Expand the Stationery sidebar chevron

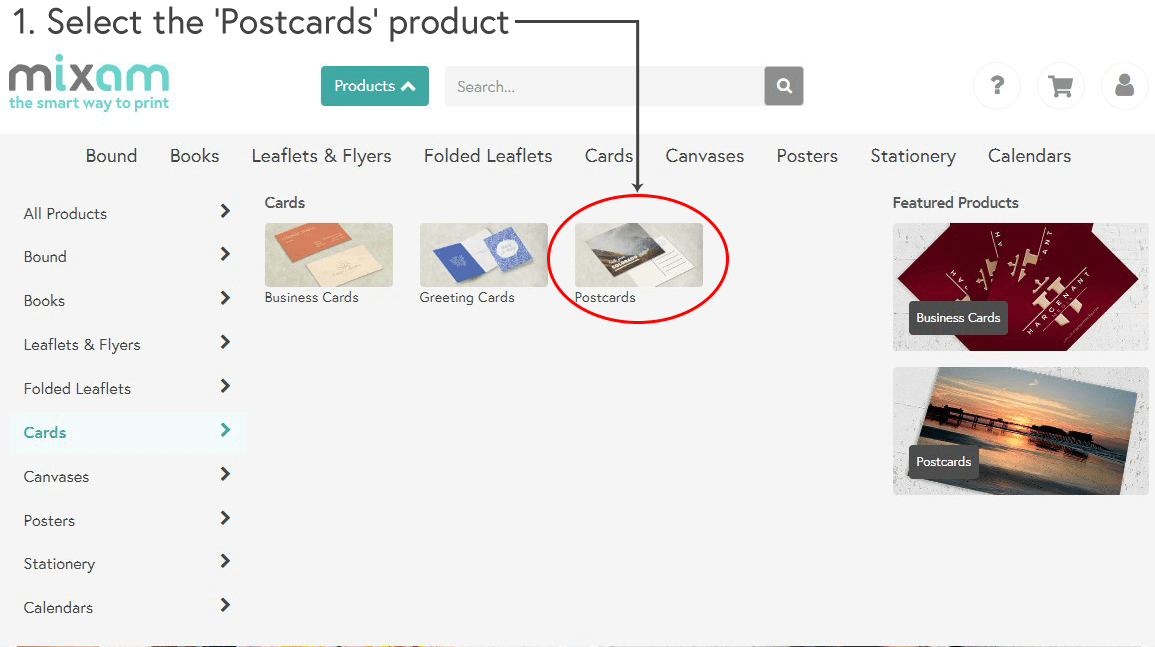pyautogui.click(x=225, y=562)
